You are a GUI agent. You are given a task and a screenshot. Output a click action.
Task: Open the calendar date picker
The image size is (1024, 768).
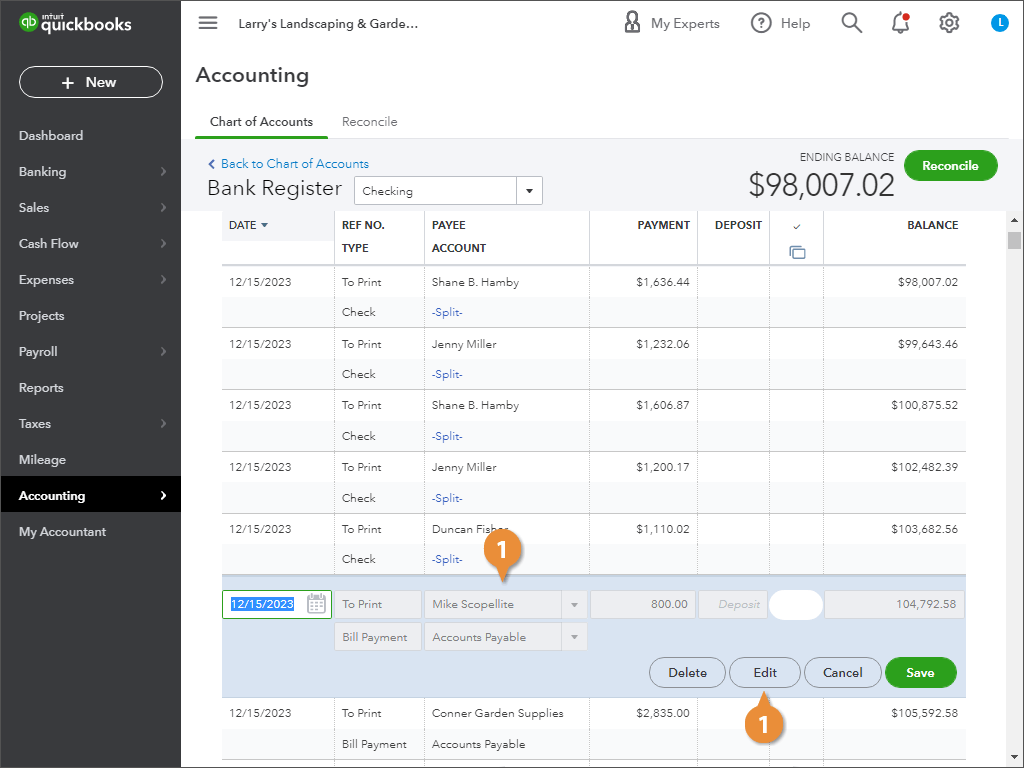[316, 604]
